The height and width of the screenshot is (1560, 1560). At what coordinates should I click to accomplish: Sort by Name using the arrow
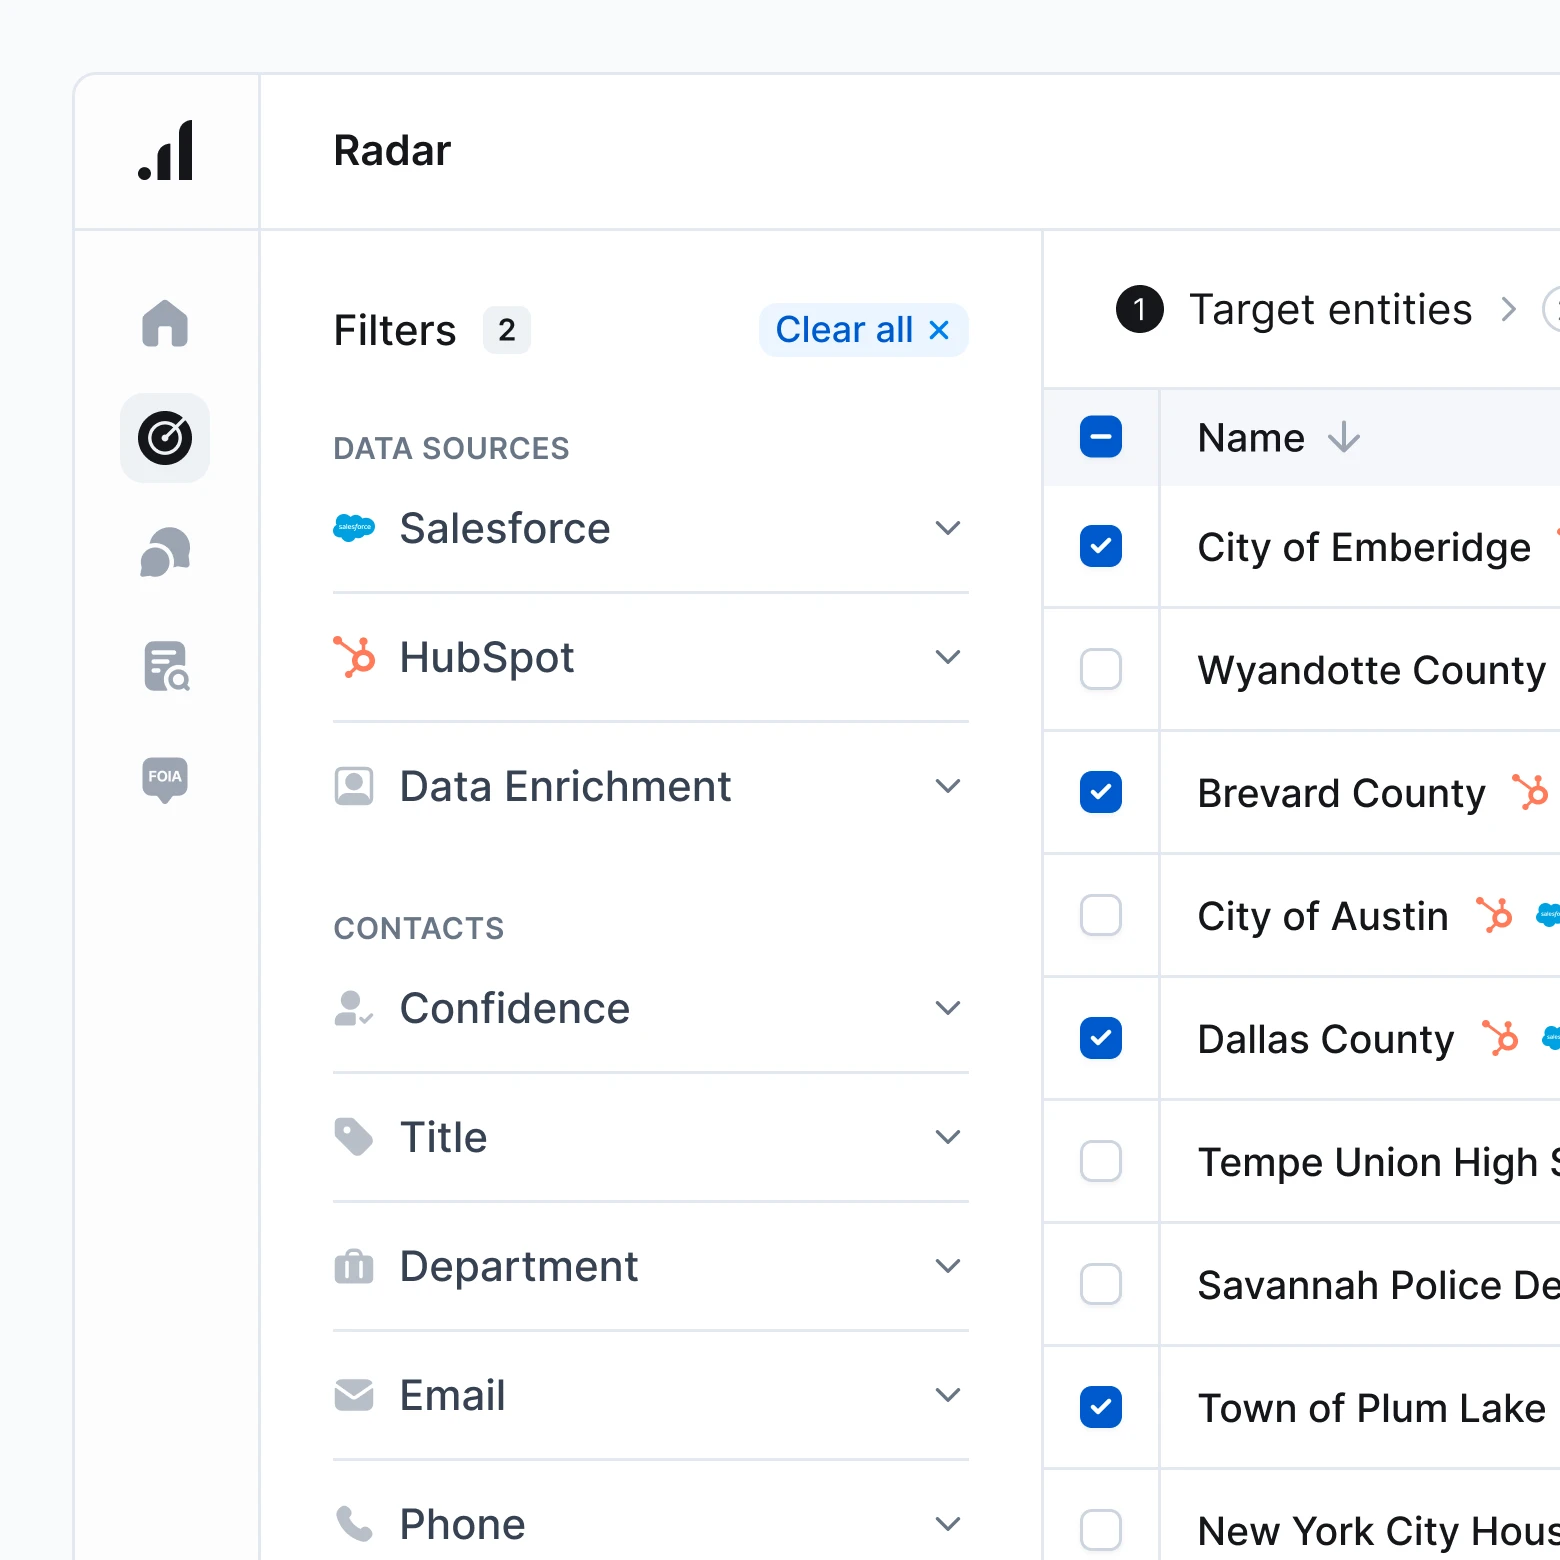[x=1344, y=437]
